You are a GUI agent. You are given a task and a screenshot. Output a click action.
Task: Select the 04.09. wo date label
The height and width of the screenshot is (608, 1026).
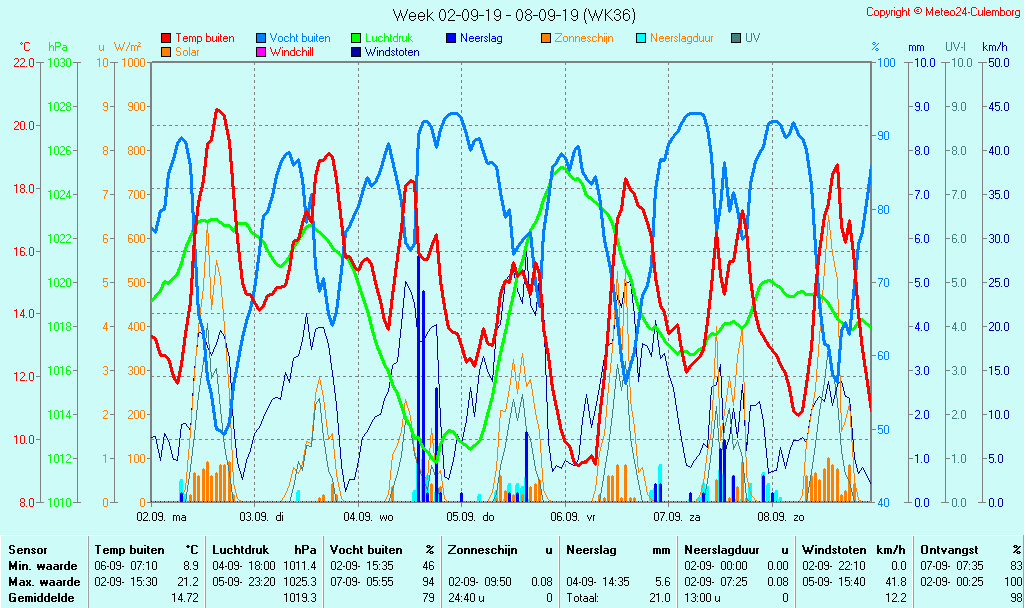point(369,517)
